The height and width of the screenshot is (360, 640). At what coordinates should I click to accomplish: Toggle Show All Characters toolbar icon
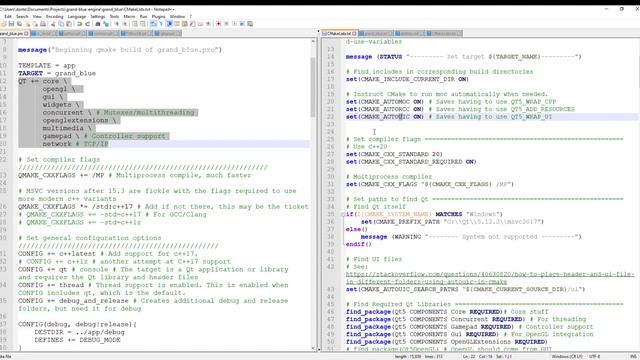161,24
